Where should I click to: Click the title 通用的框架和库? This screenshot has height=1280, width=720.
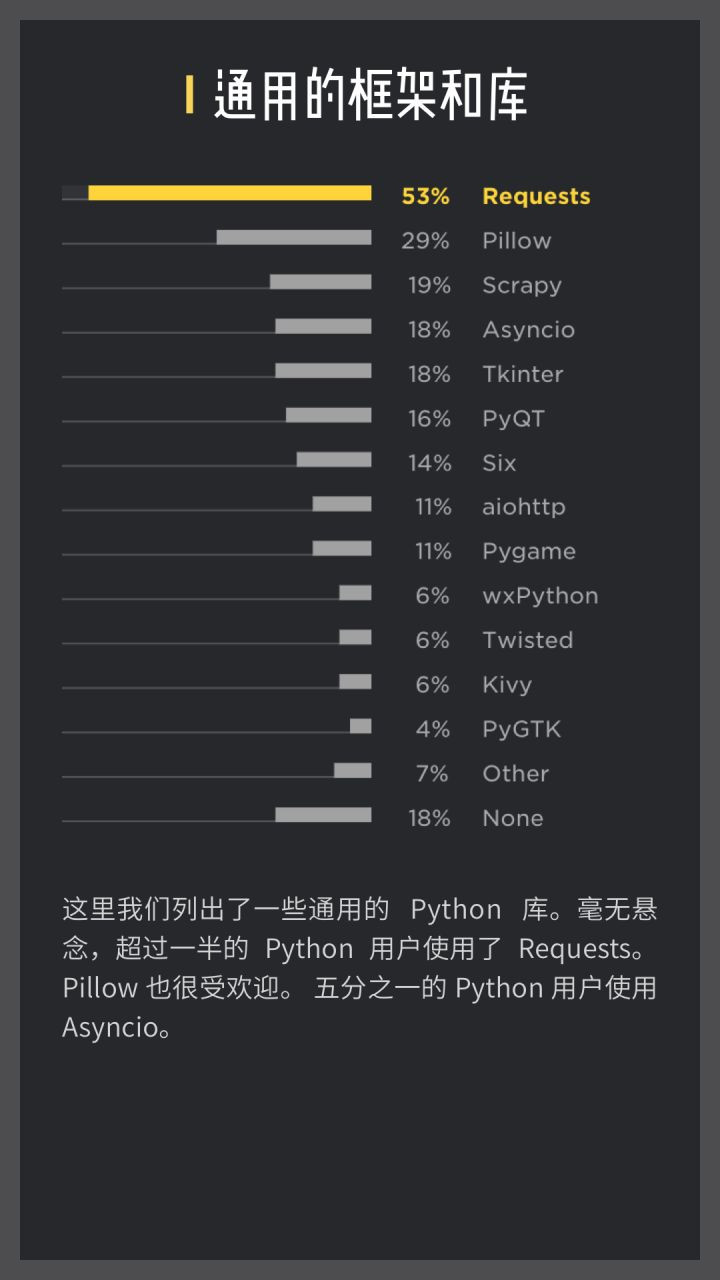click(x=370, y=97)
